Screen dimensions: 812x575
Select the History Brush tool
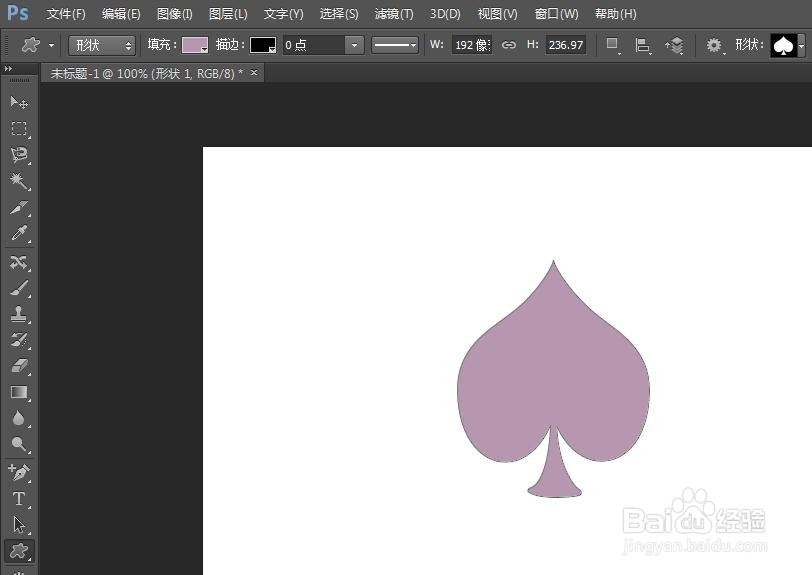pyautogui.click(x=19, y=340)
